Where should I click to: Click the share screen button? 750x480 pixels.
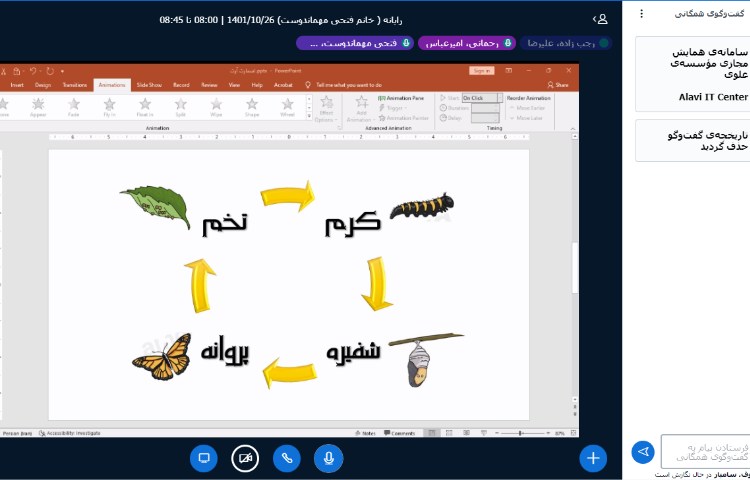(x=204, y=458)
